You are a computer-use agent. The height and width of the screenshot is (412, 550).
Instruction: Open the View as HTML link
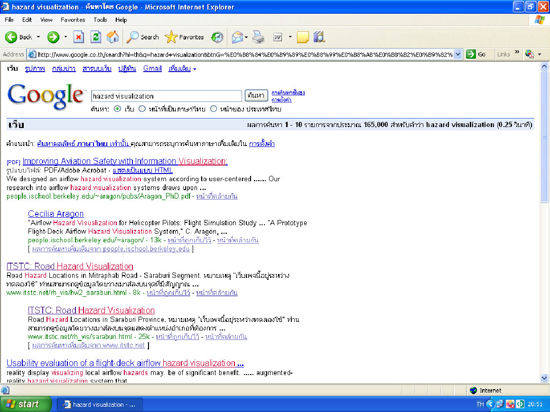(143, 170)
